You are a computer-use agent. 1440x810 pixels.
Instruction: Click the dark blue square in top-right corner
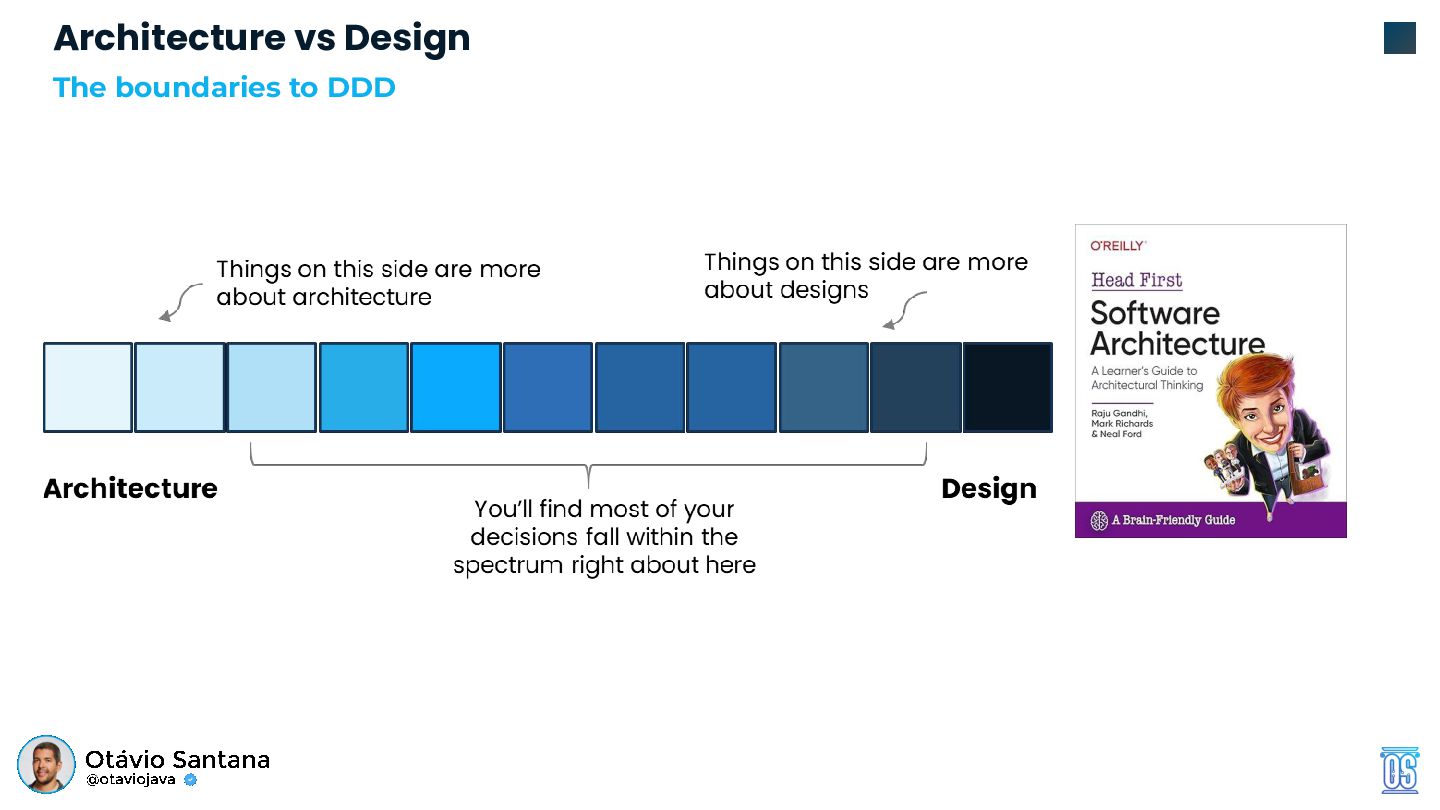(1400, 38)
